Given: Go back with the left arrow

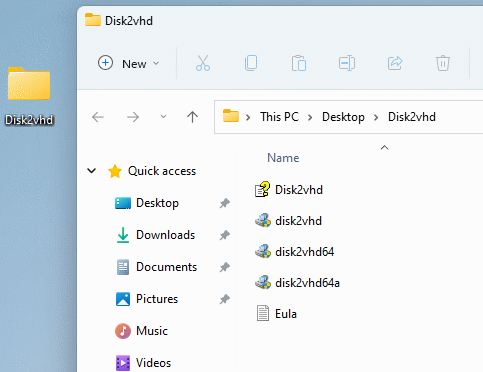Looking at the screenshot, I should pos(98,117).
